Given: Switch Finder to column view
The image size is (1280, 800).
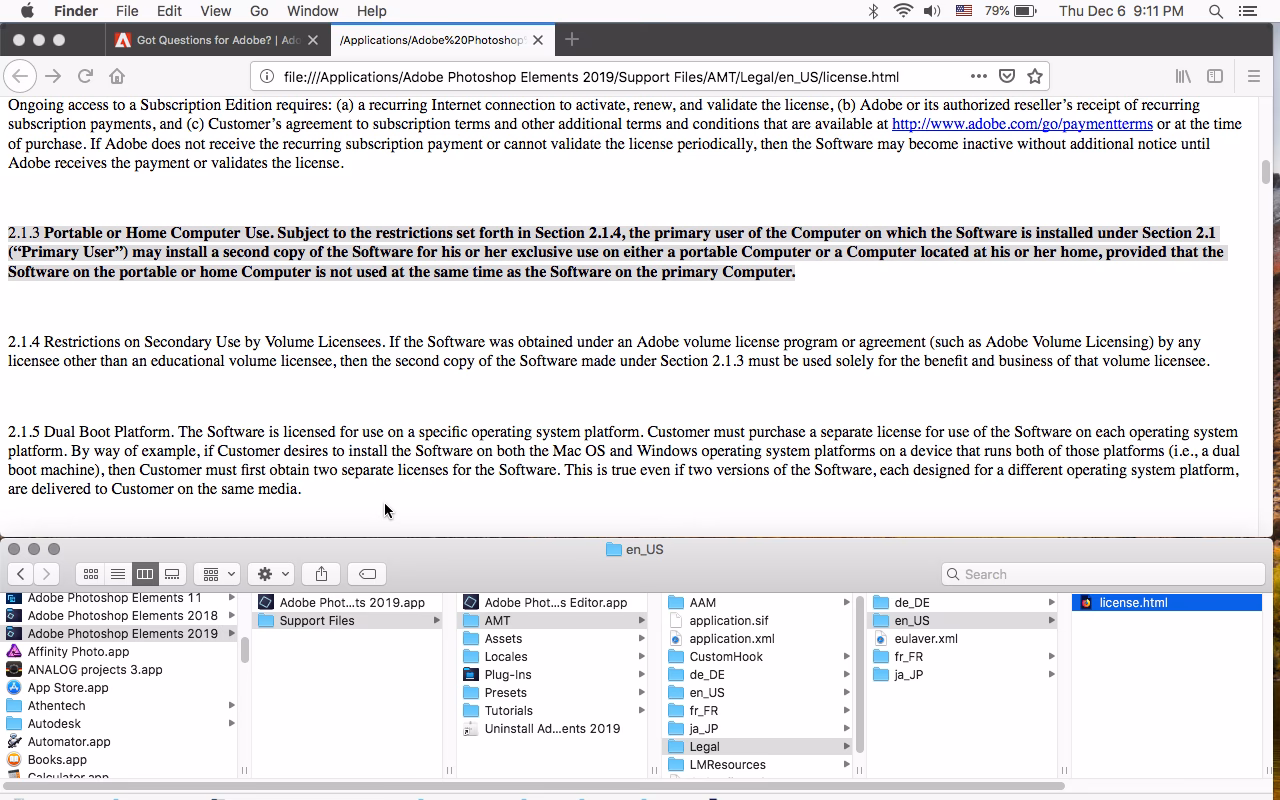Looking at the screenshot, I should pos(145,574).
